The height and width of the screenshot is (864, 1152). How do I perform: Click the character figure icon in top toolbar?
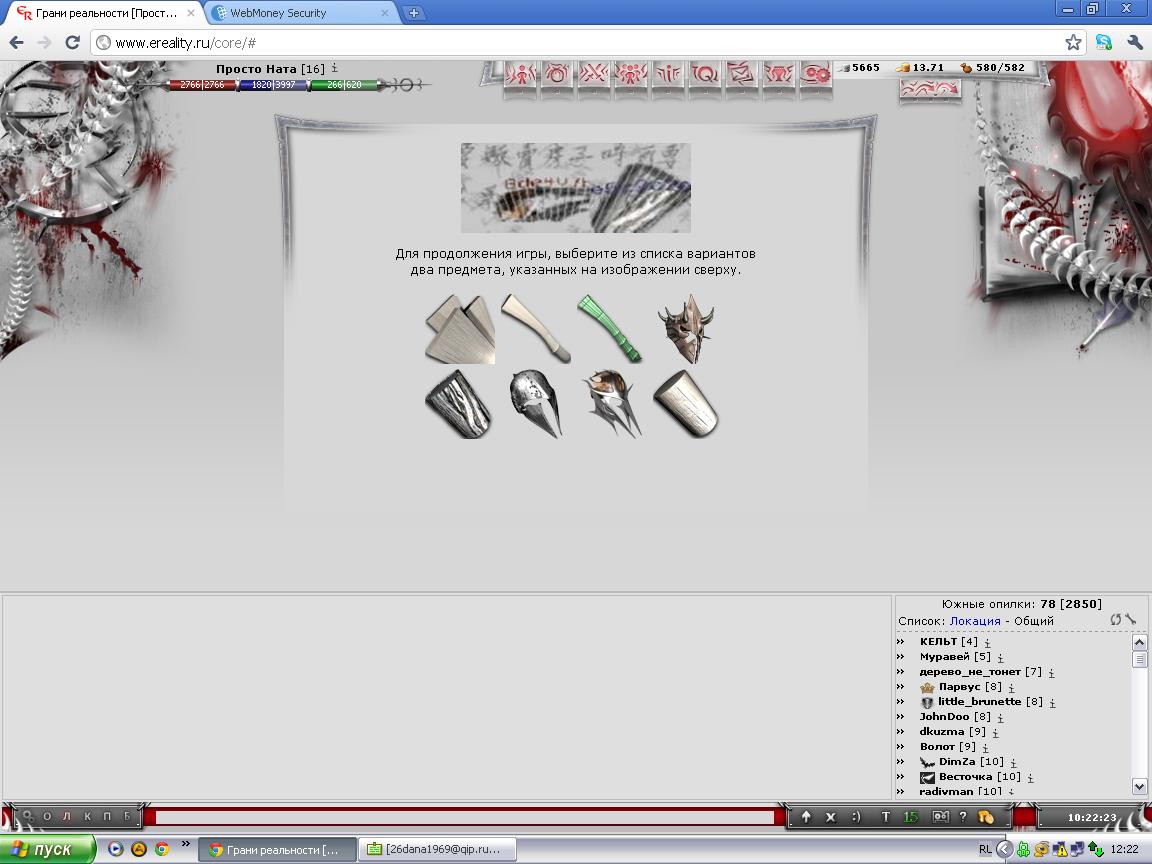[521, 73]
